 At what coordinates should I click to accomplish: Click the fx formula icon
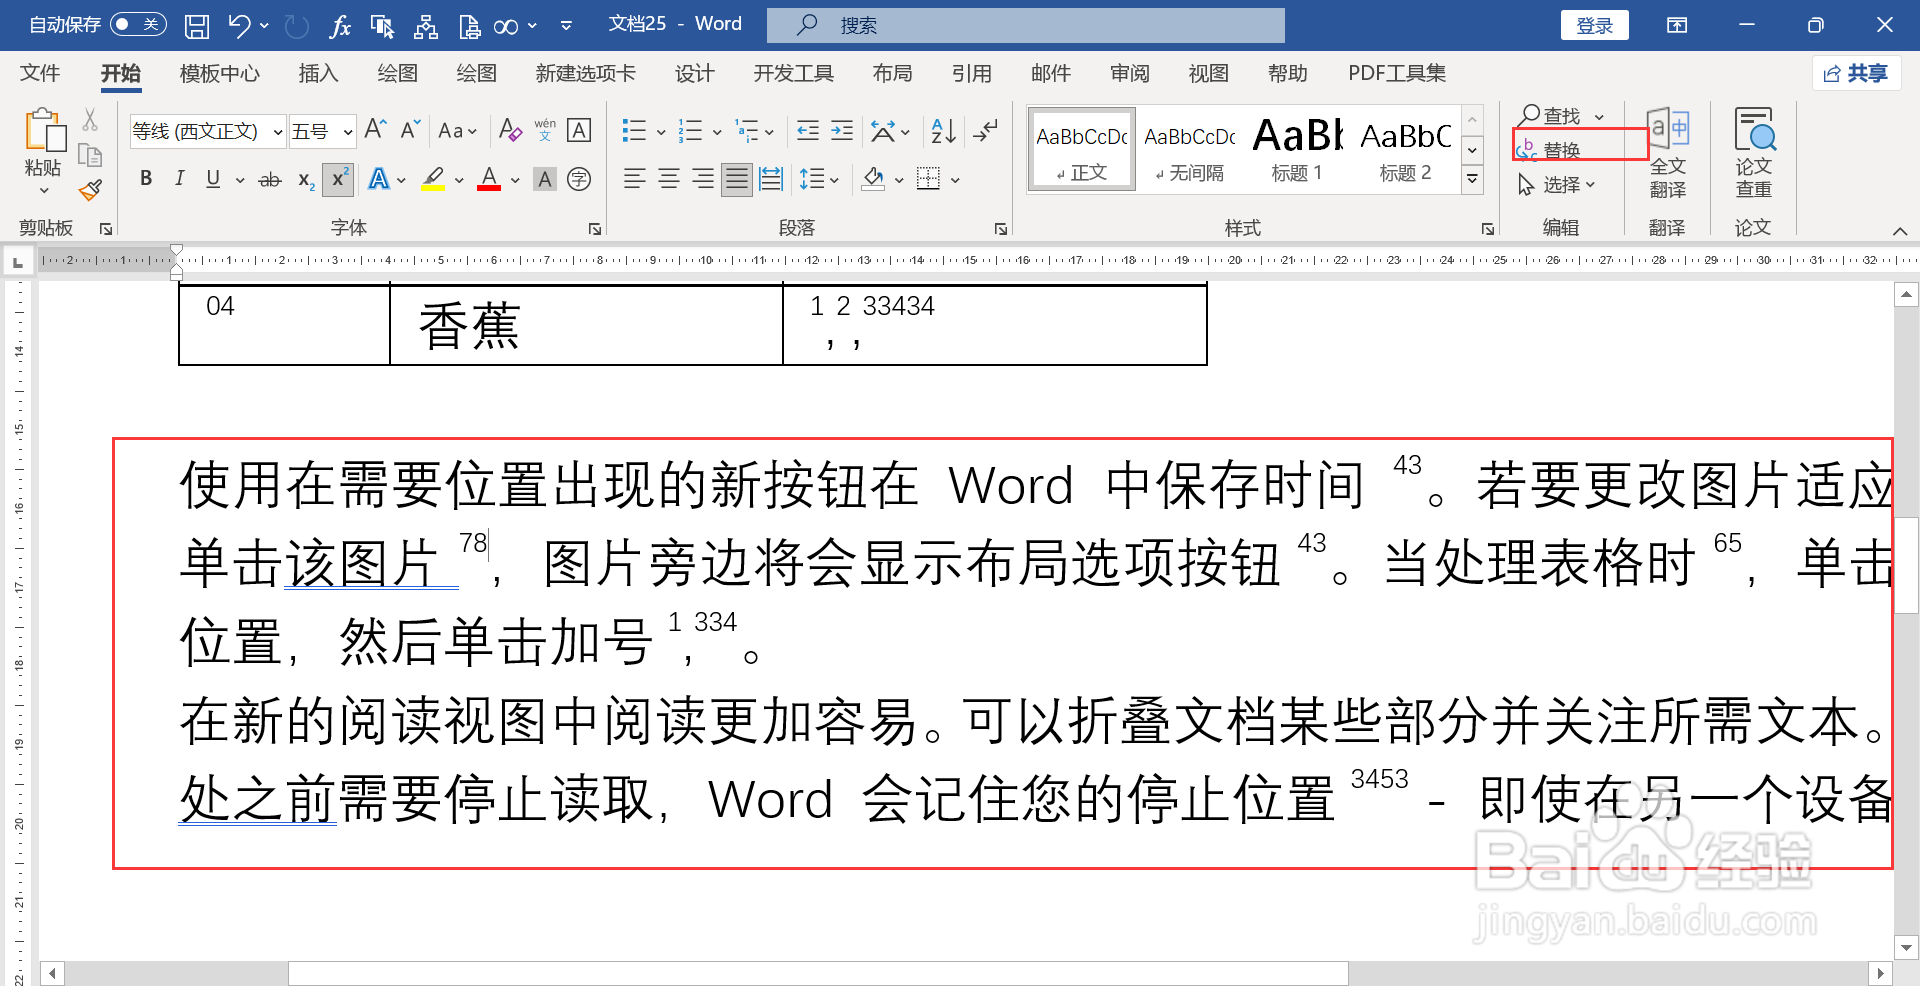tap(340, 26)
